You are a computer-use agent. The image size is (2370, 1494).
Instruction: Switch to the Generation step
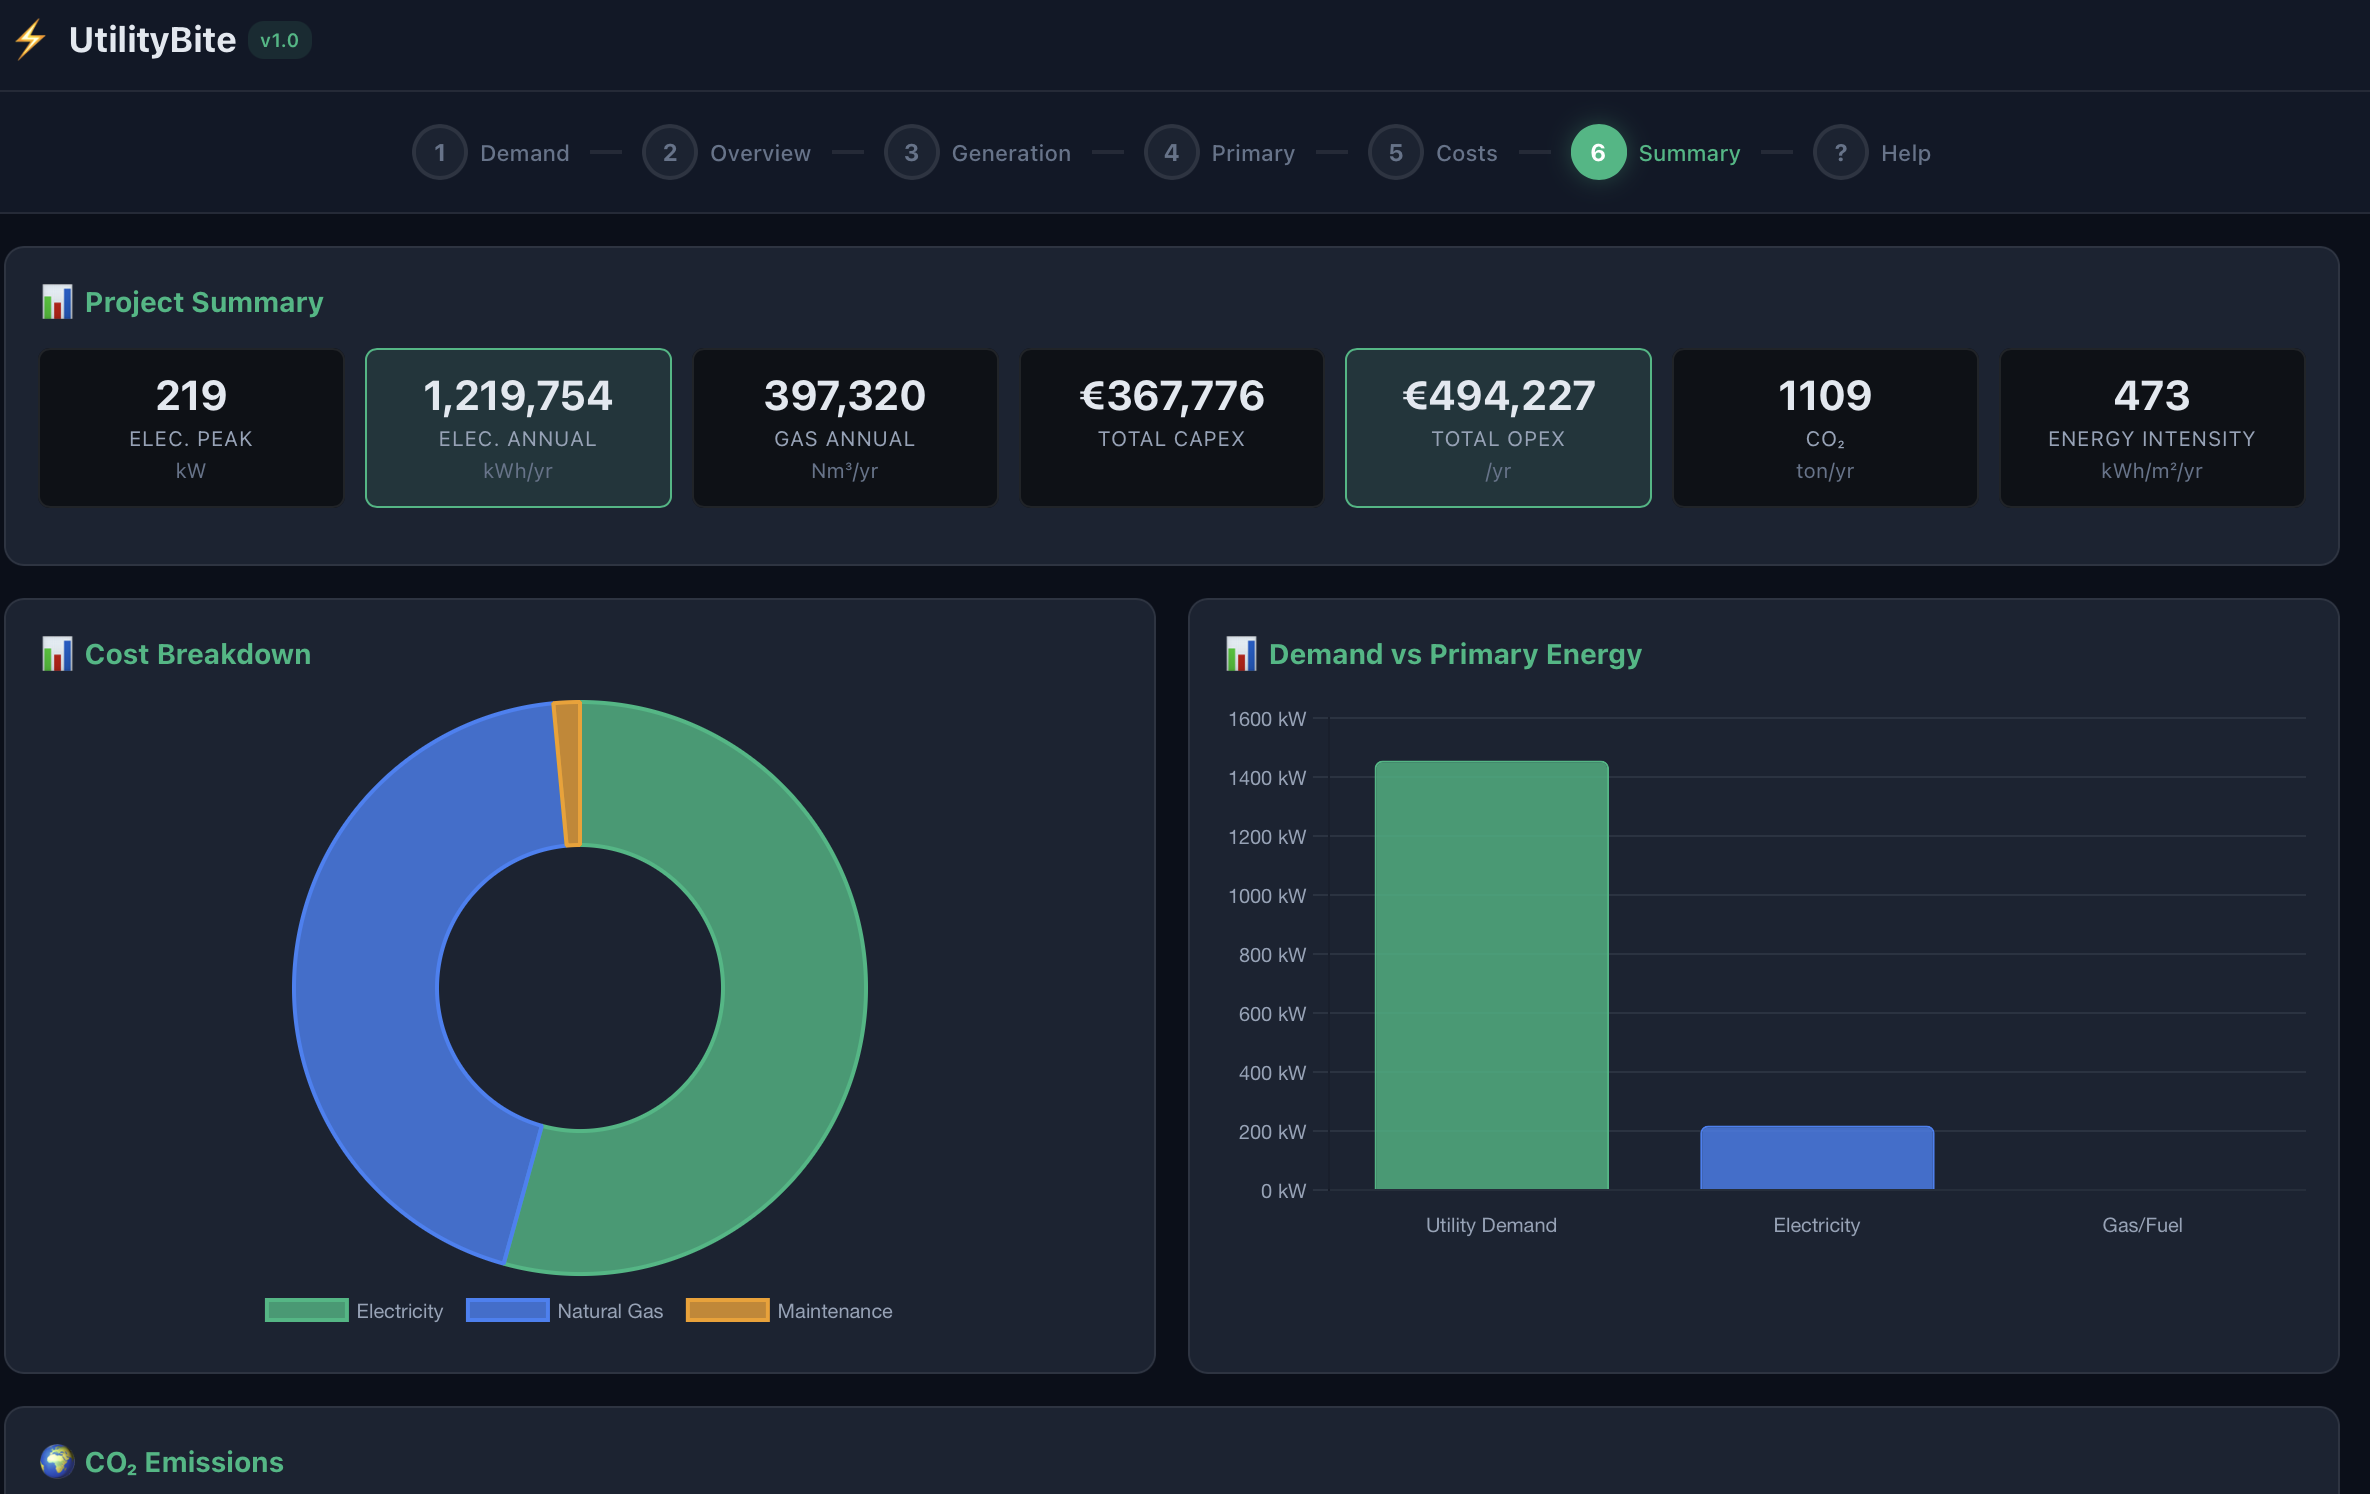point(978,153)
